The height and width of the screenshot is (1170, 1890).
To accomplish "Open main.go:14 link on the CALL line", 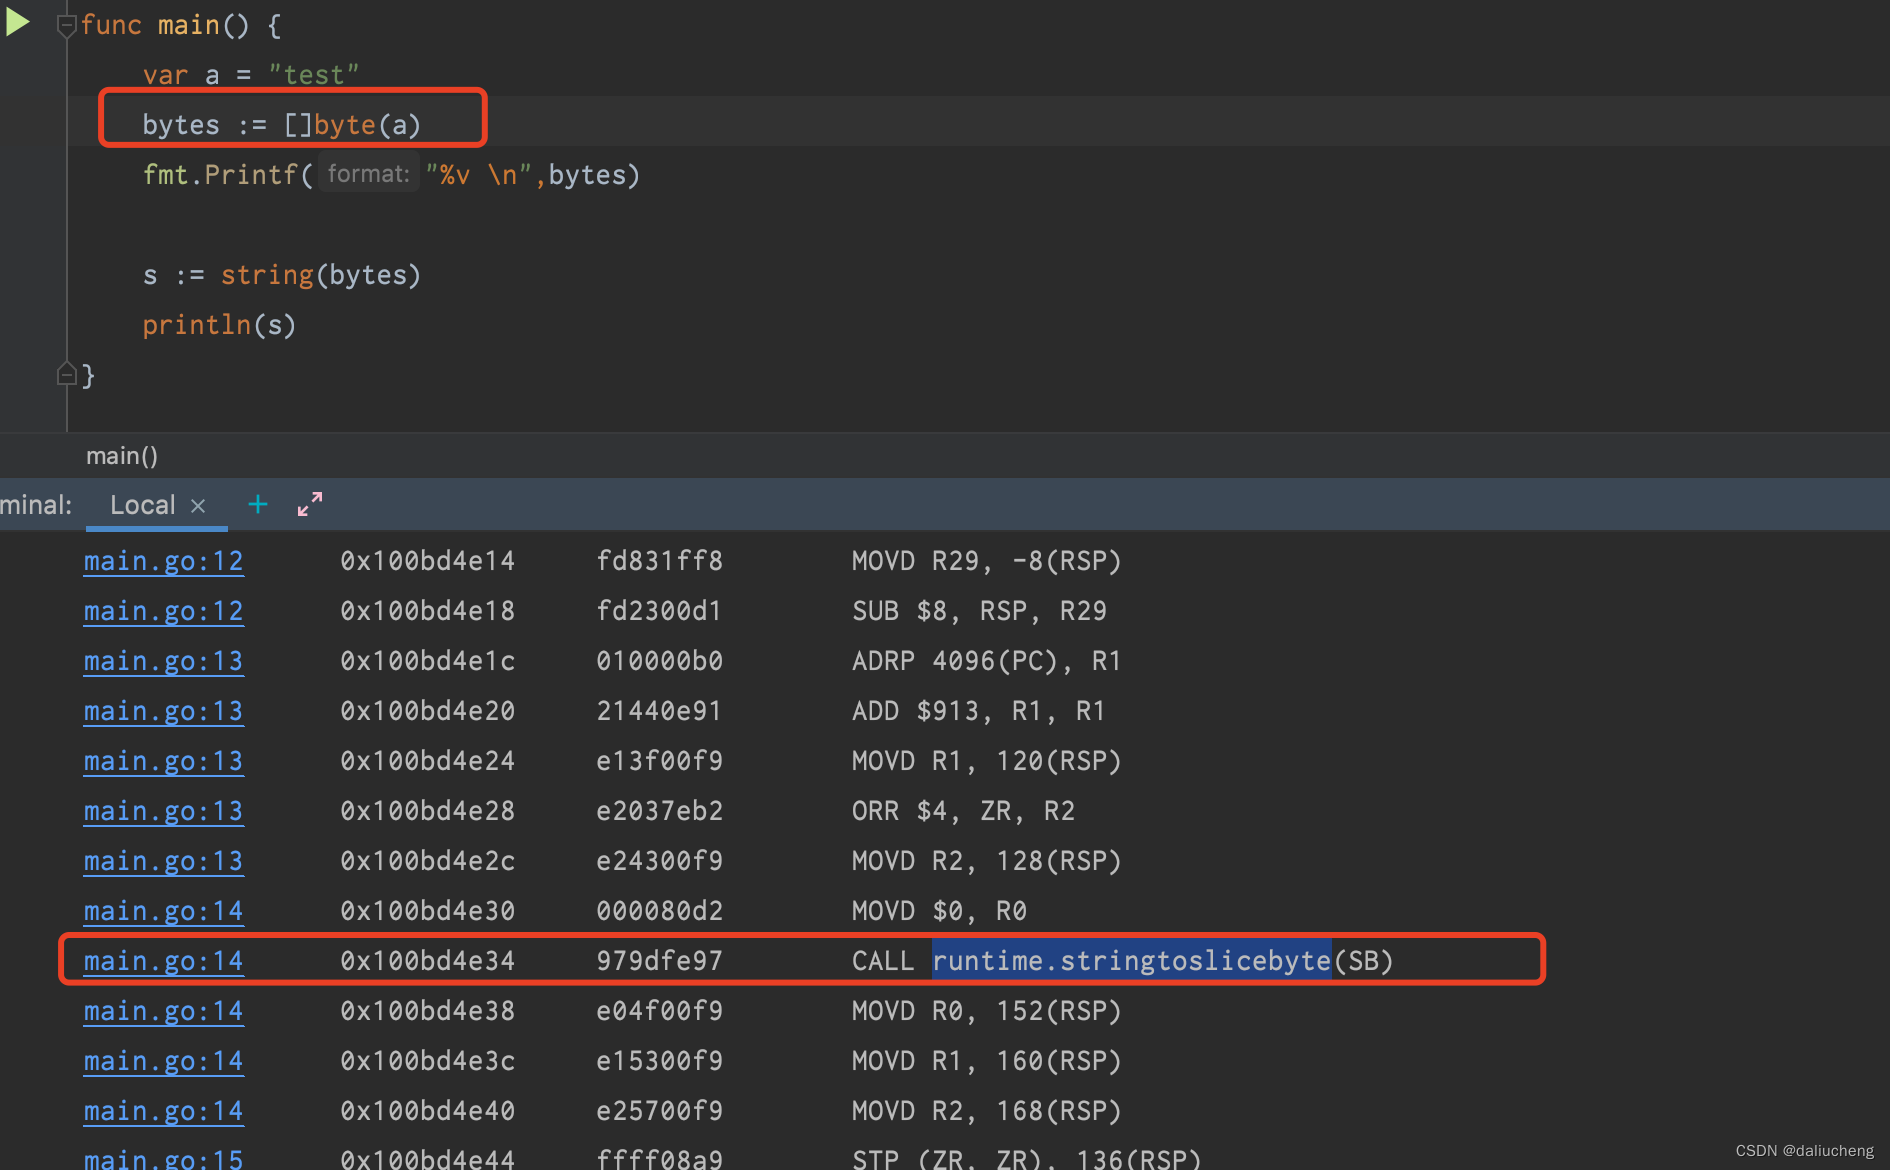I will [164, 961].
